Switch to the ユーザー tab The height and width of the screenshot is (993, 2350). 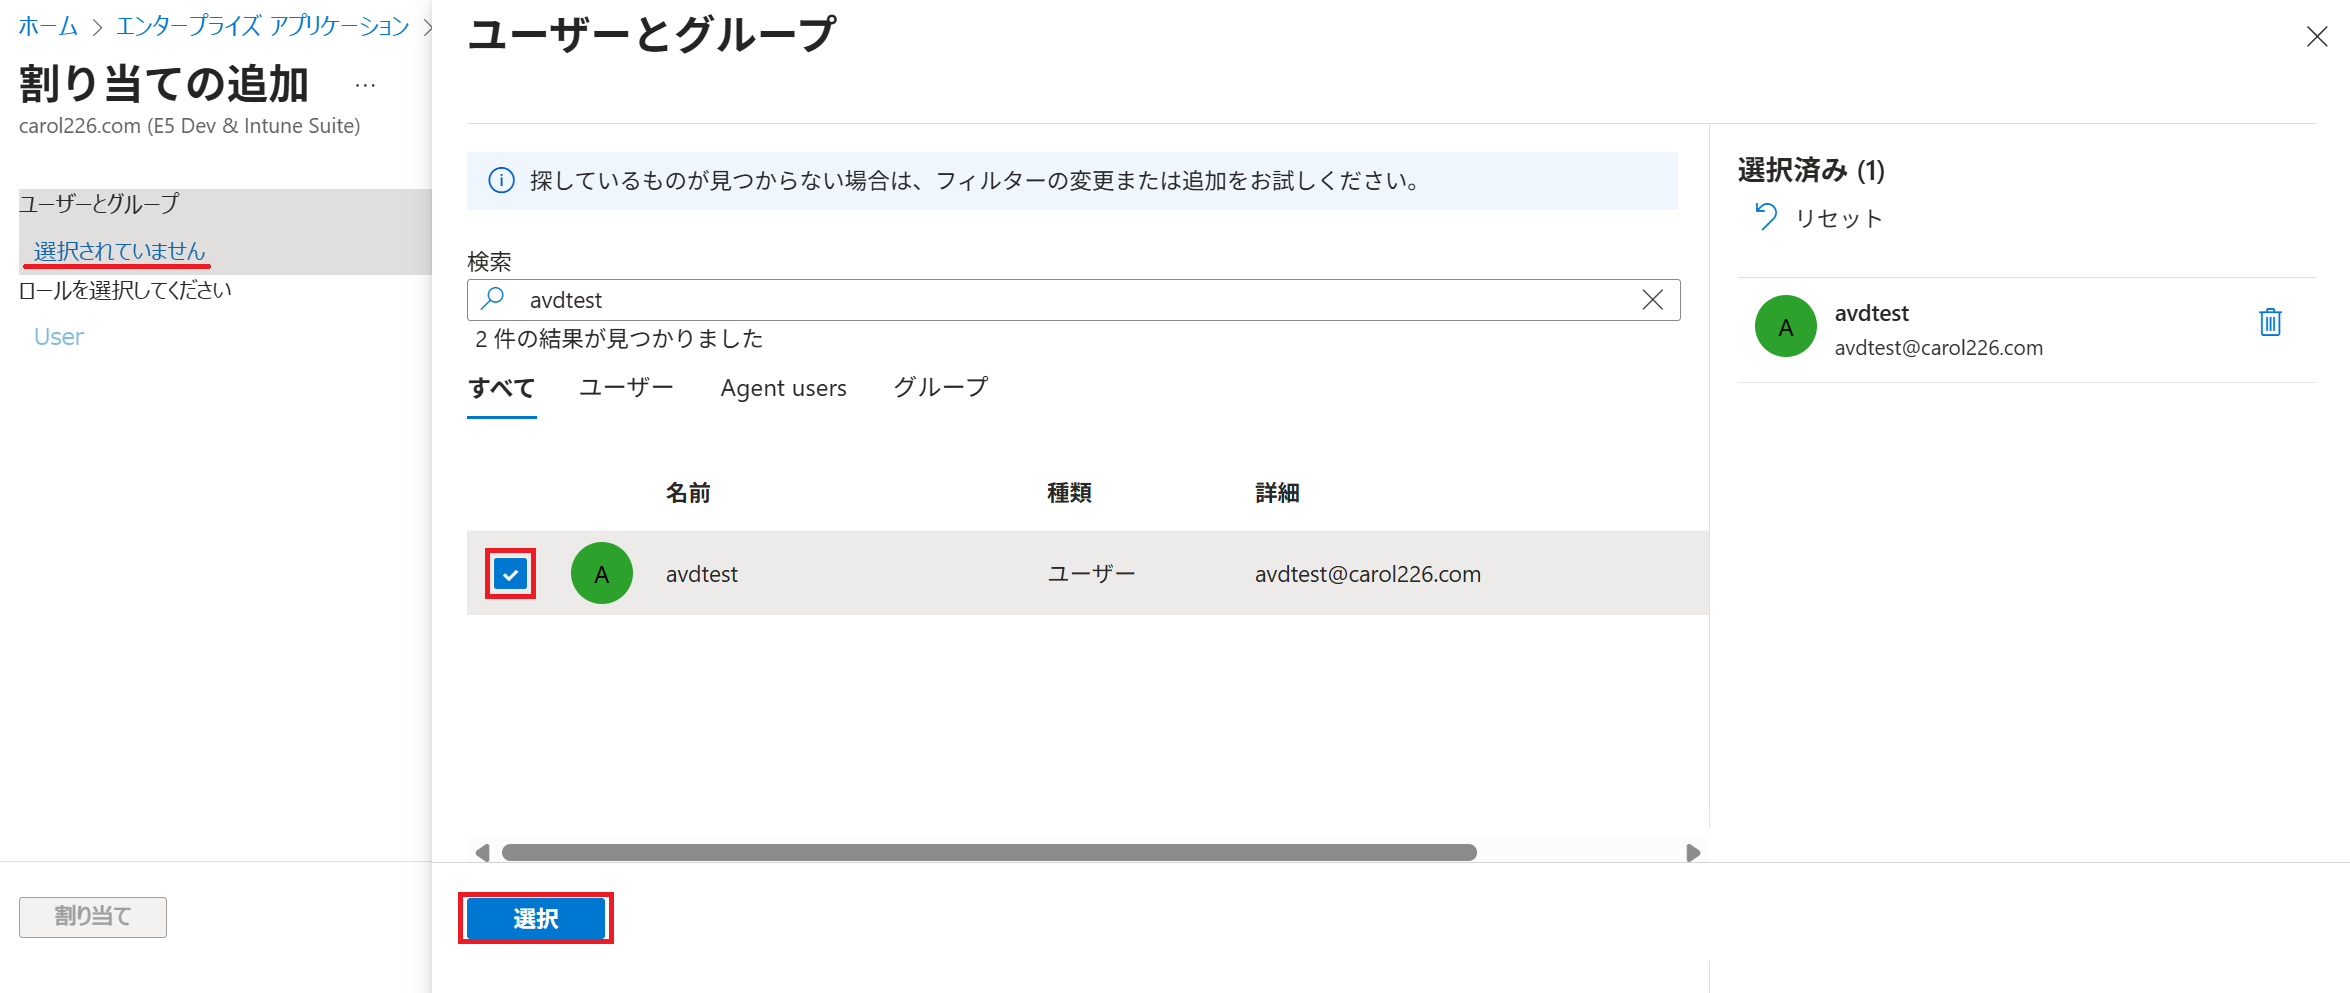point(626,388)
